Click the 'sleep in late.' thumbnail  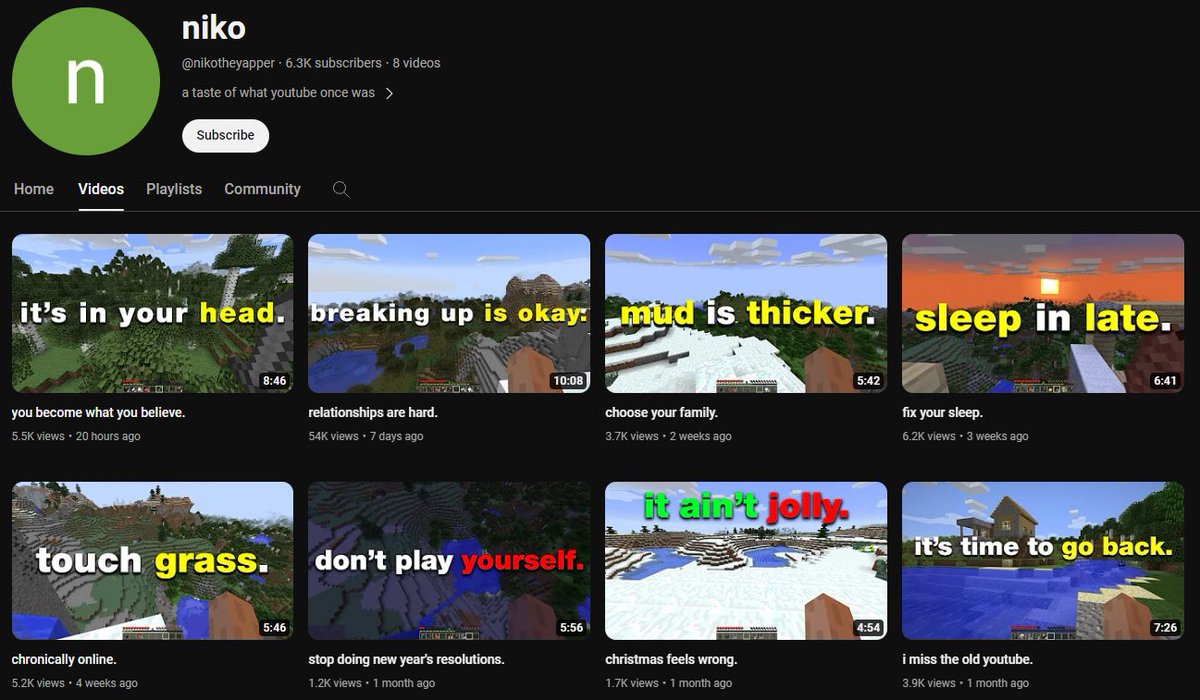point(1043,314)
